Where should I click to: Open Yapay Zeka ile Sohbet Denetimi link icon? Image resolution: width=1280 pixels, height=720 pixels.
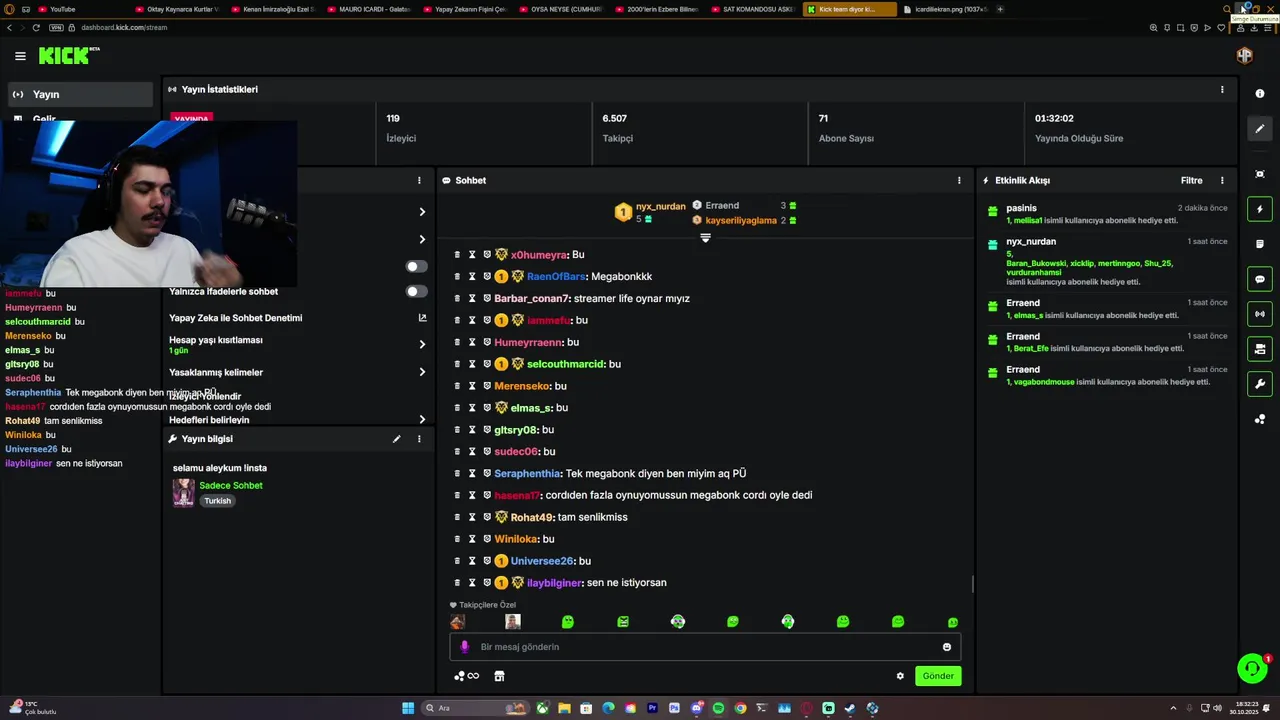point(422,318)
